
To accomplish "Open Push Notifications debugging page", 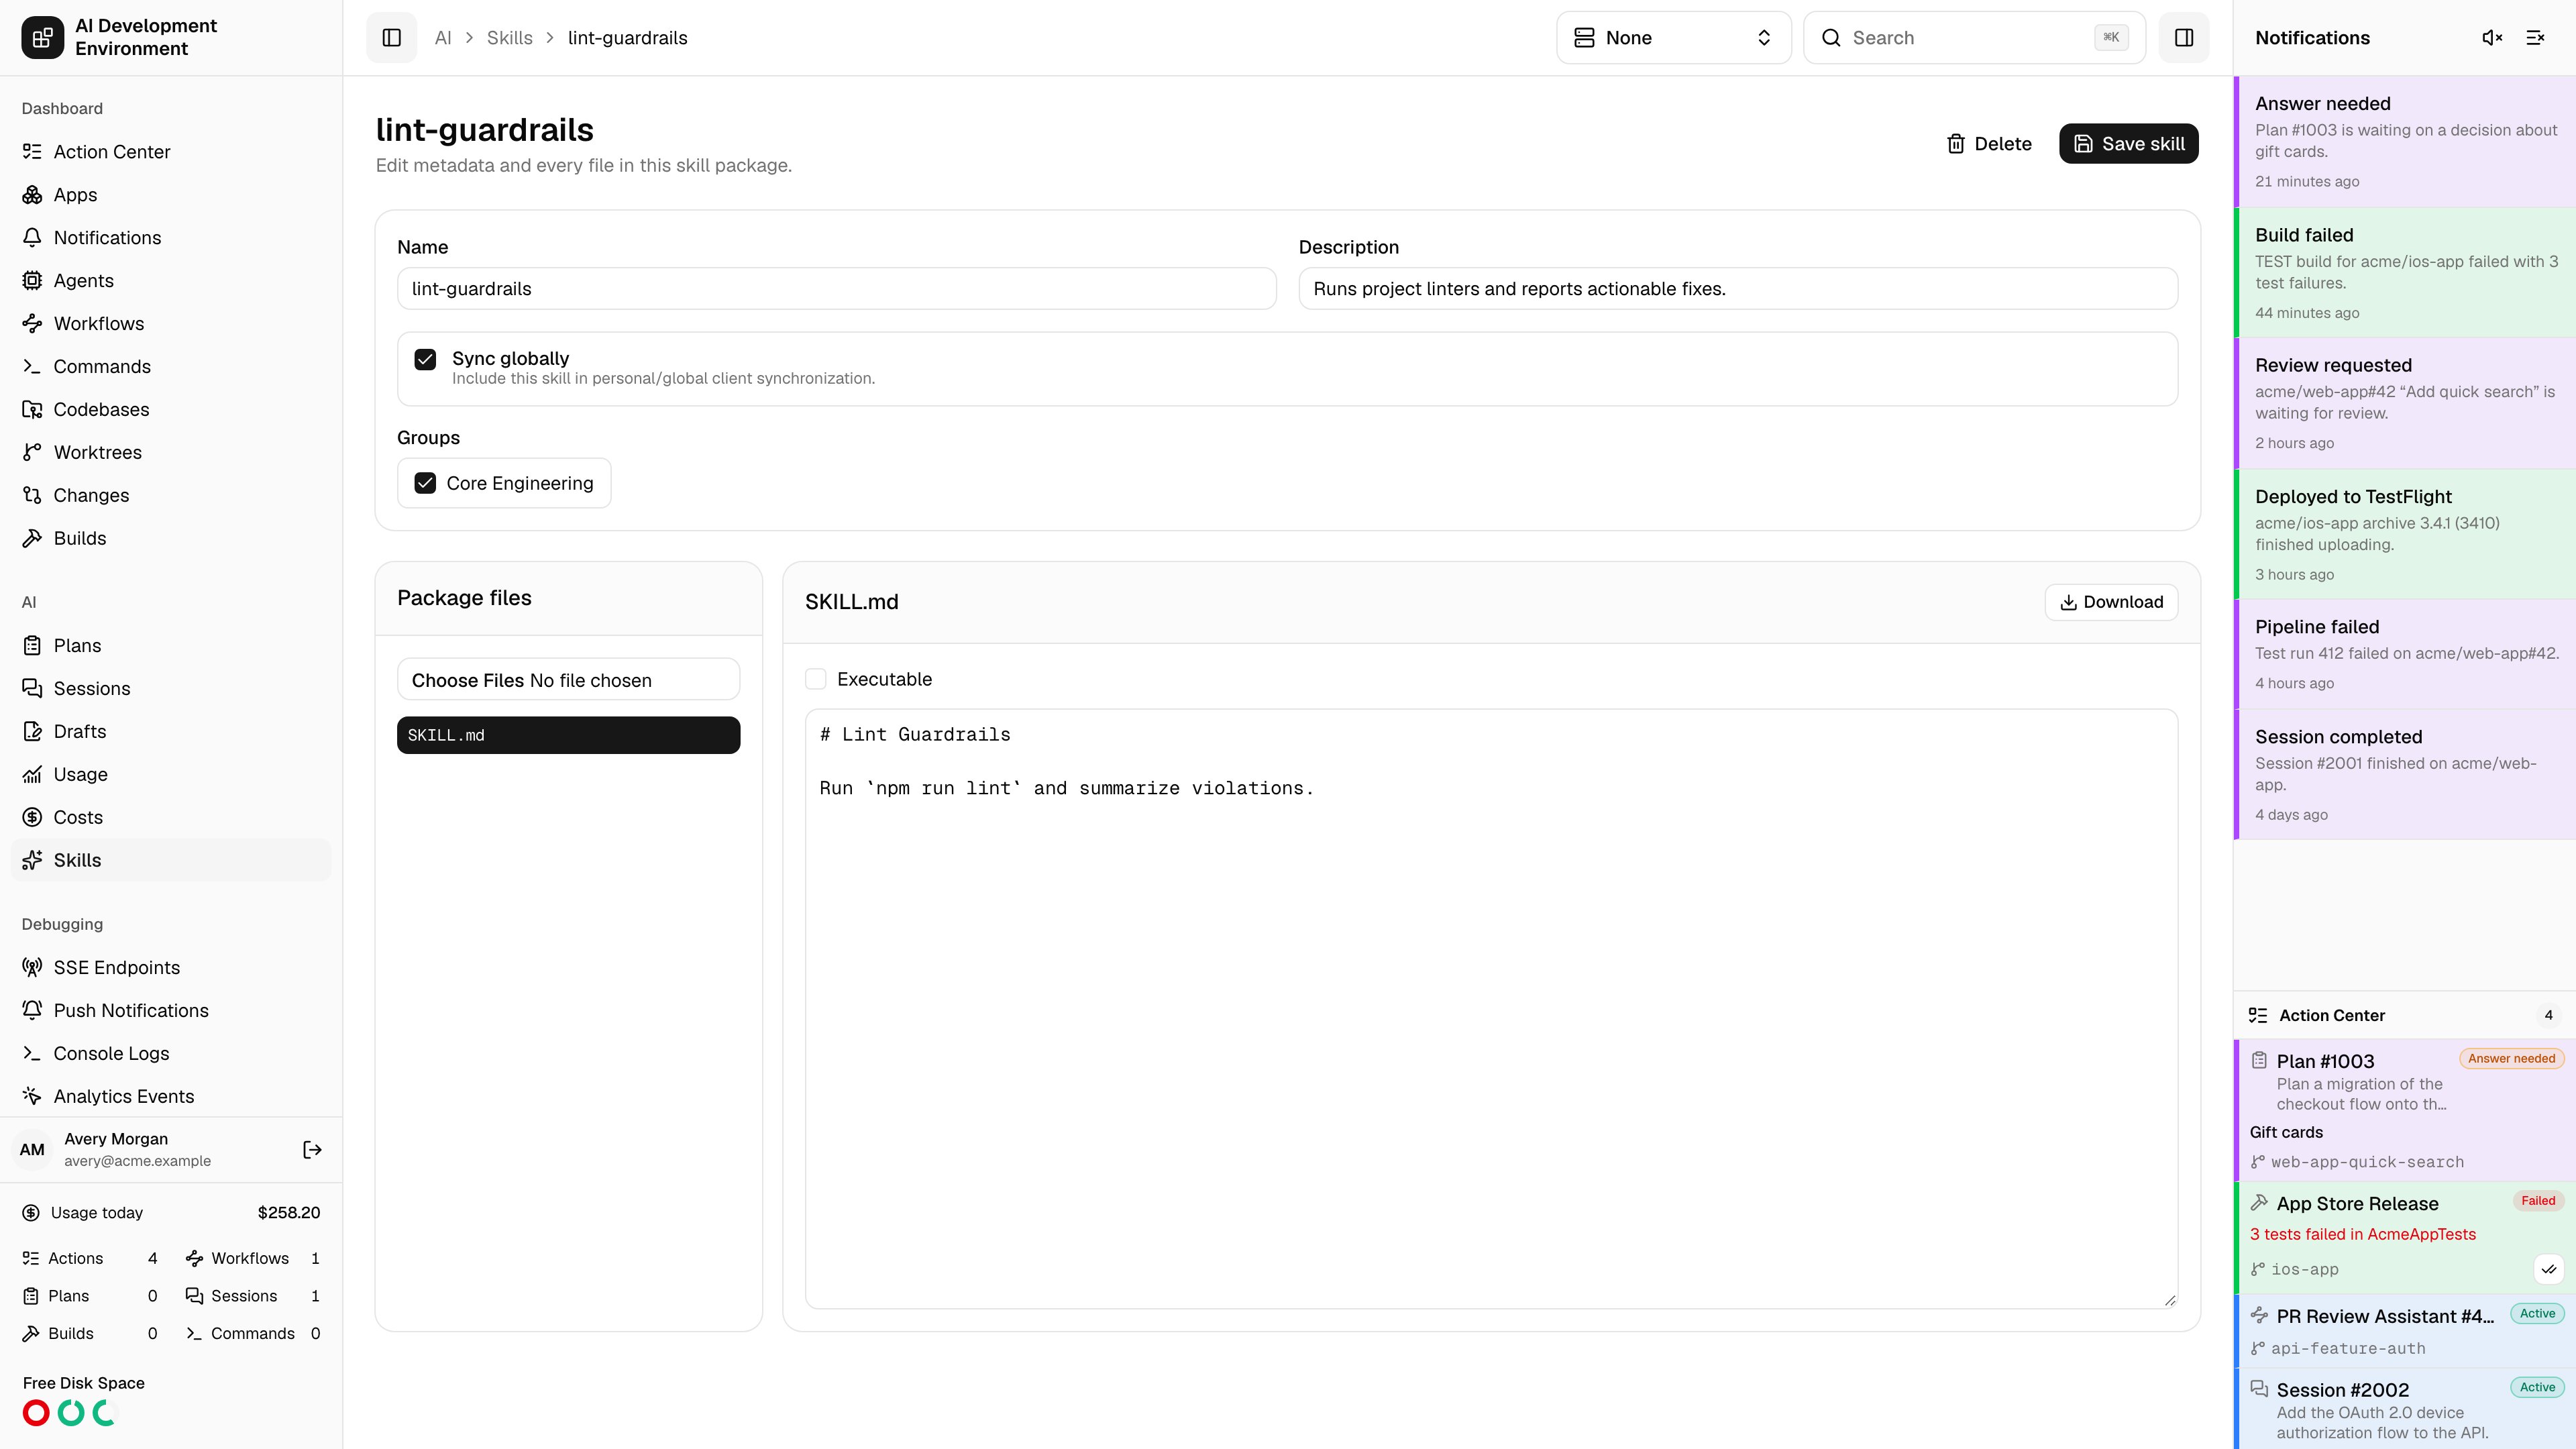I will pyautogui.click(x=171, y=1011).
